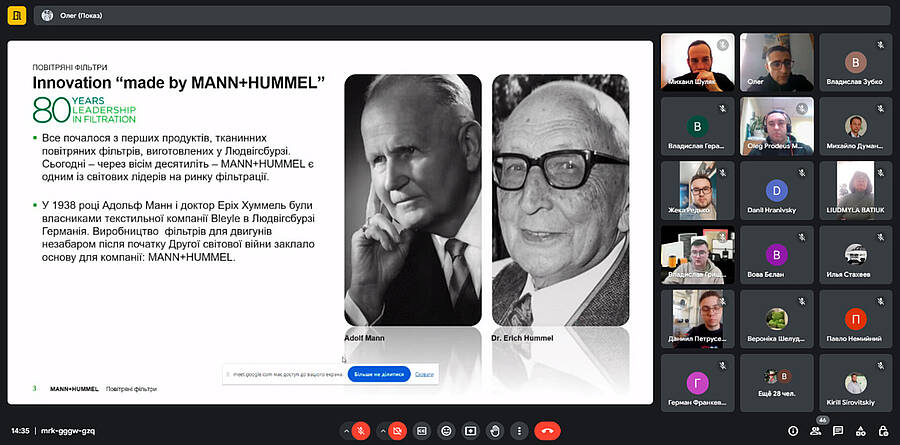Select LIUDMYLA BATIUK video tile
900x445 pixels.
[855, 191]
